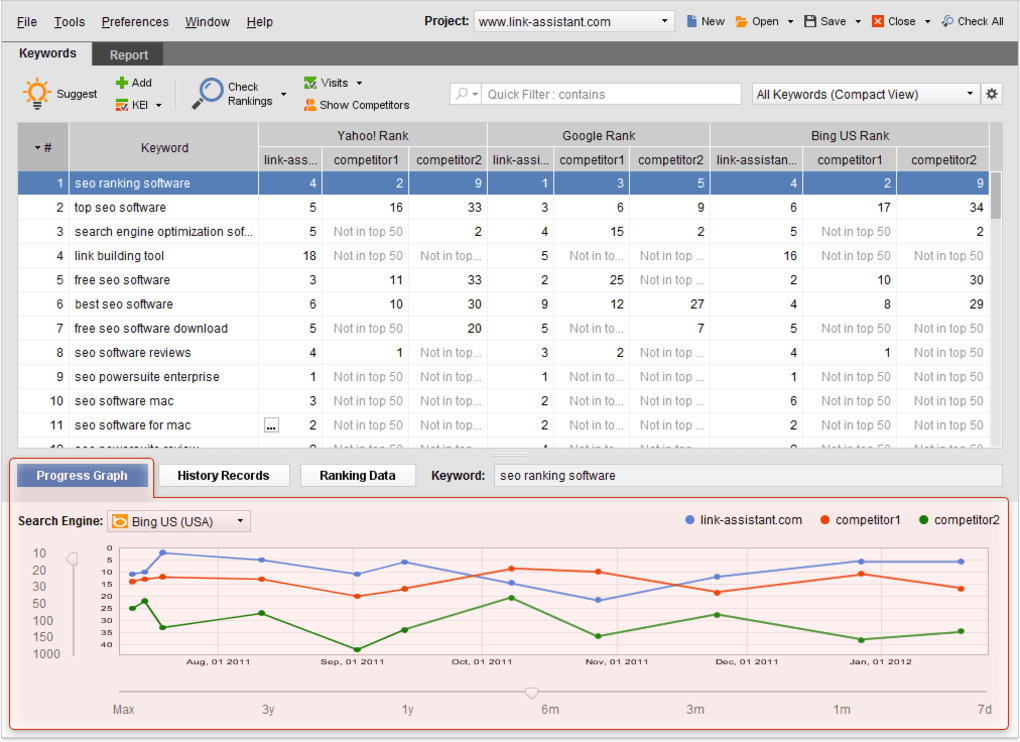Toggle competitor1 red legend dot

click(x=825, y=520)
